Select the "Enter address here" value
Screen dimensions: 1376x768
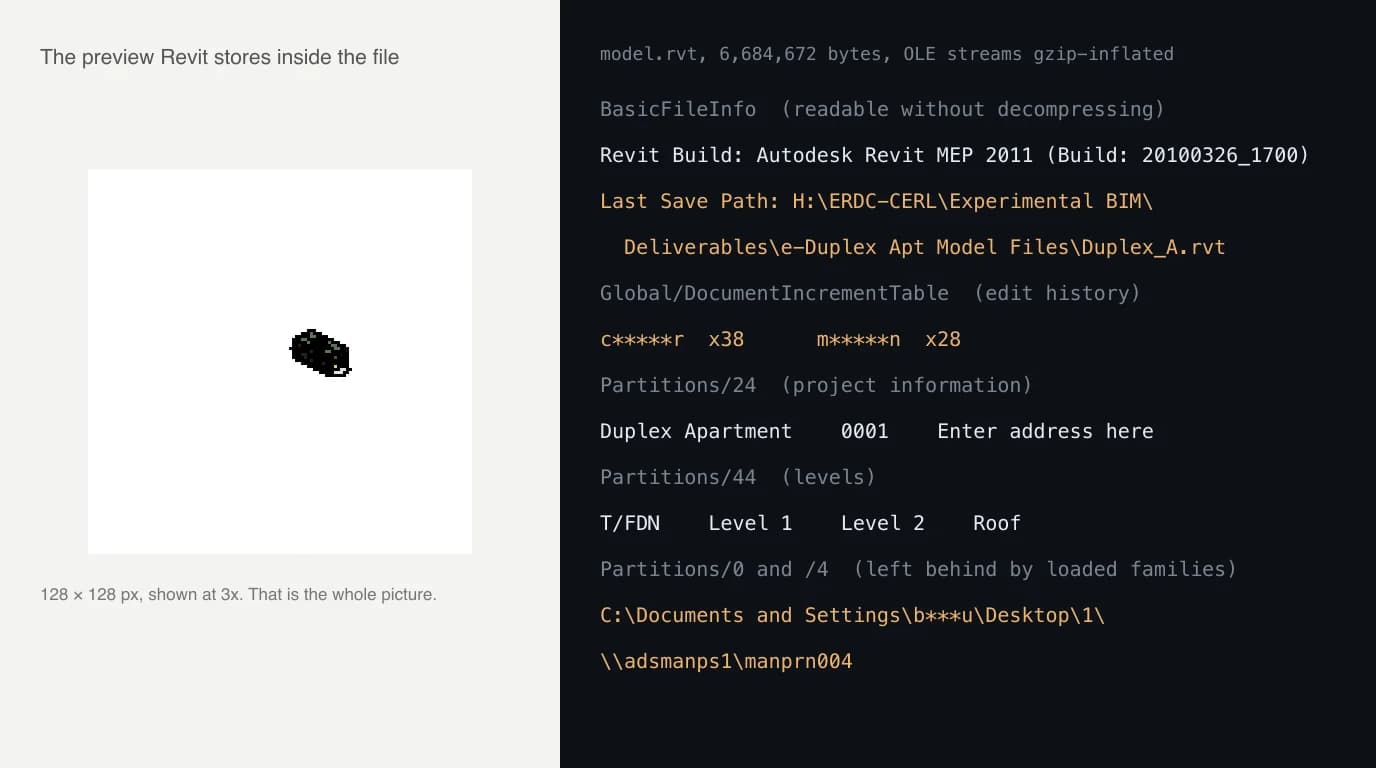[1045, 431]
